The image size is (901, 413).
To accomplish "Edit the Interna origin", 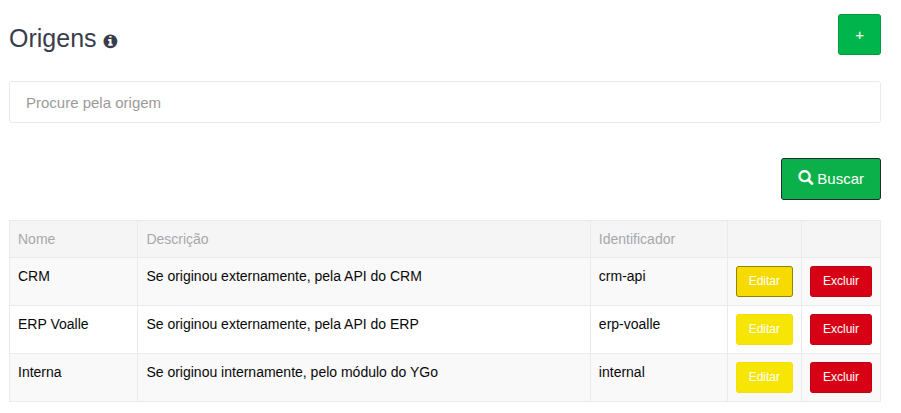I will (x=764, y=377).
